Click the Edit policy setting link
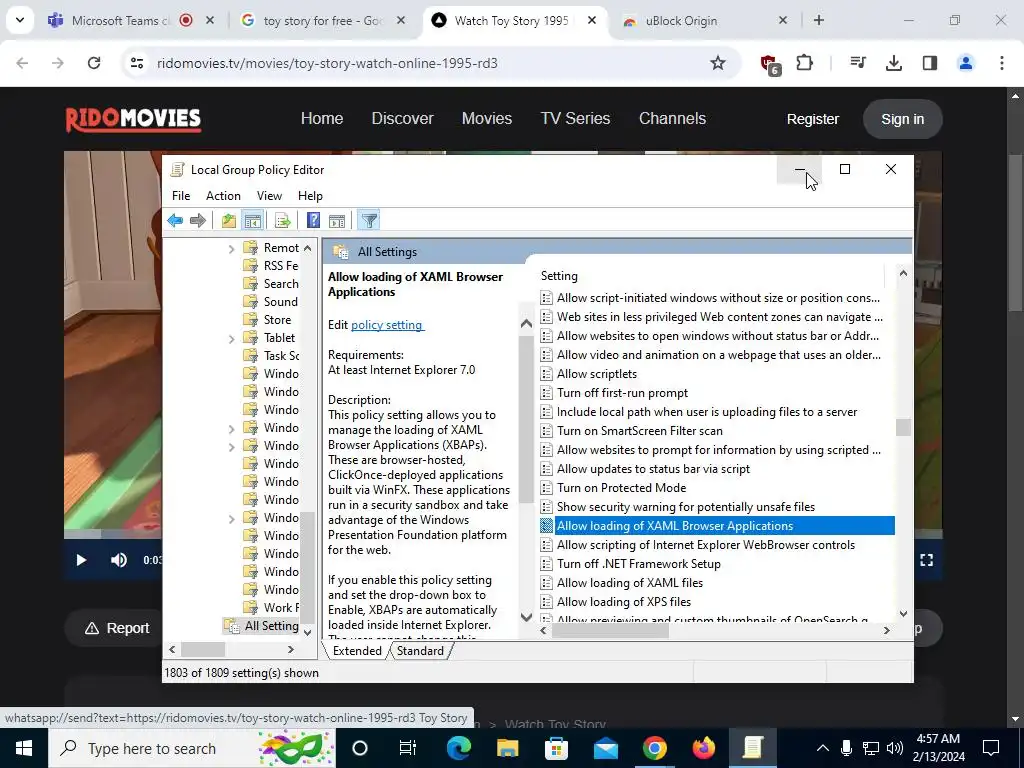The image size is (1024, 768). tap(387, 325)
